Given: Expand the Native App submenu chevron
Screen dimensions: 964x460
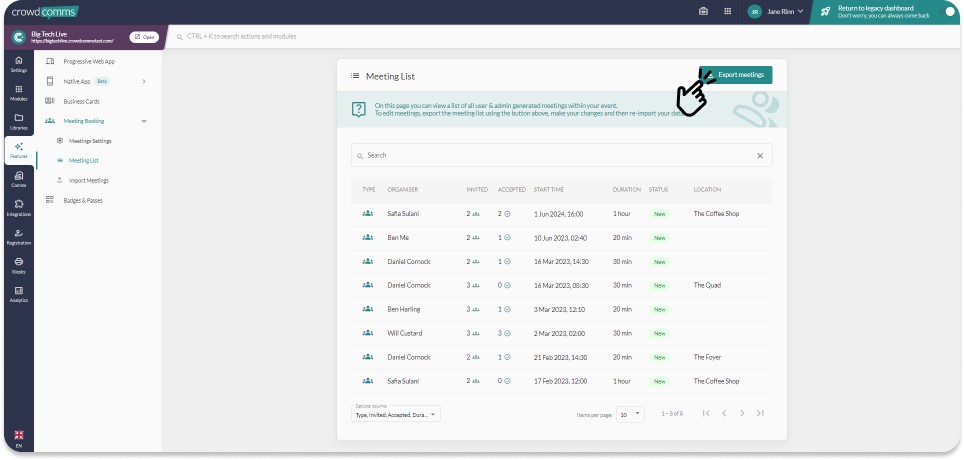Looking at the screenshot, I should [144, 81].
